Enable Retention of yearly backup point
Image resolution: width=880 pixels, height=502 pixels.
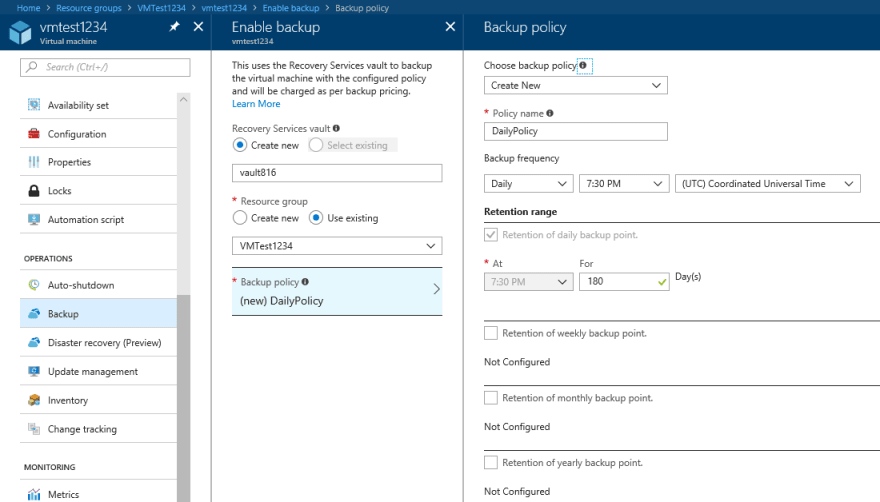click(x=491, y=463)
